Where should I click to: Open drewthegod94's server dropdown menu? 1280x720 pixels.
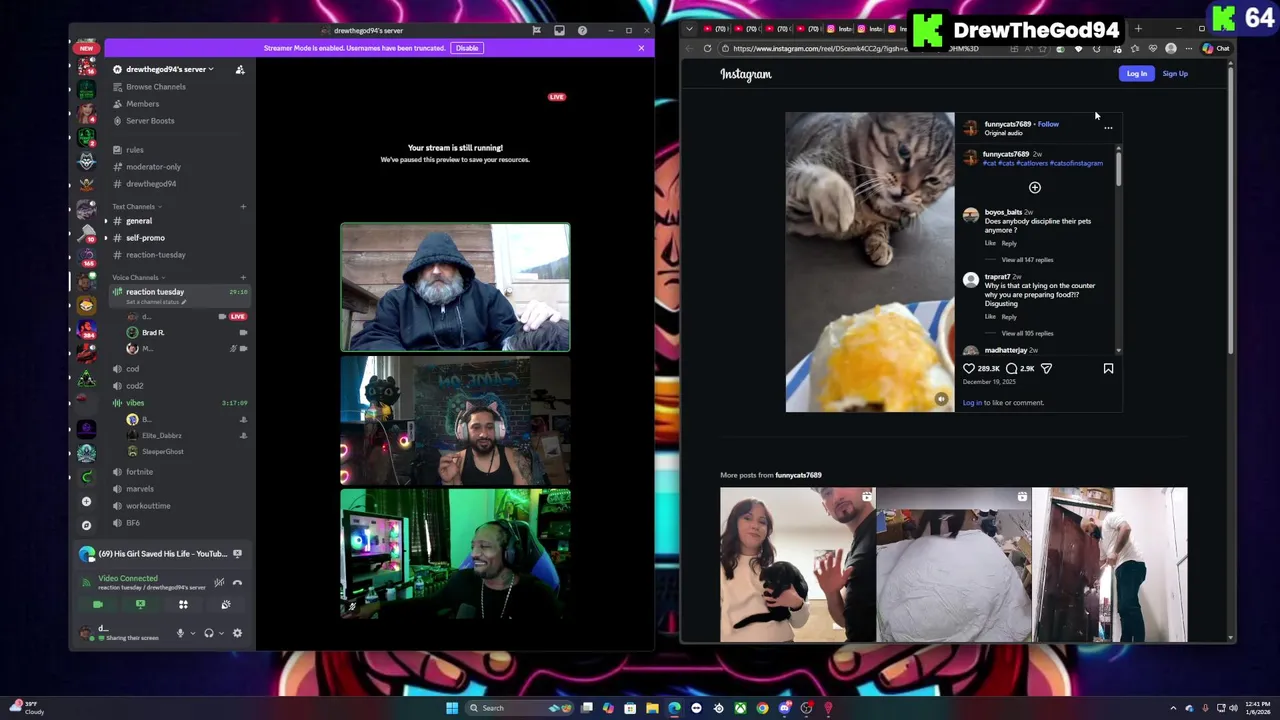click(163, 69)
